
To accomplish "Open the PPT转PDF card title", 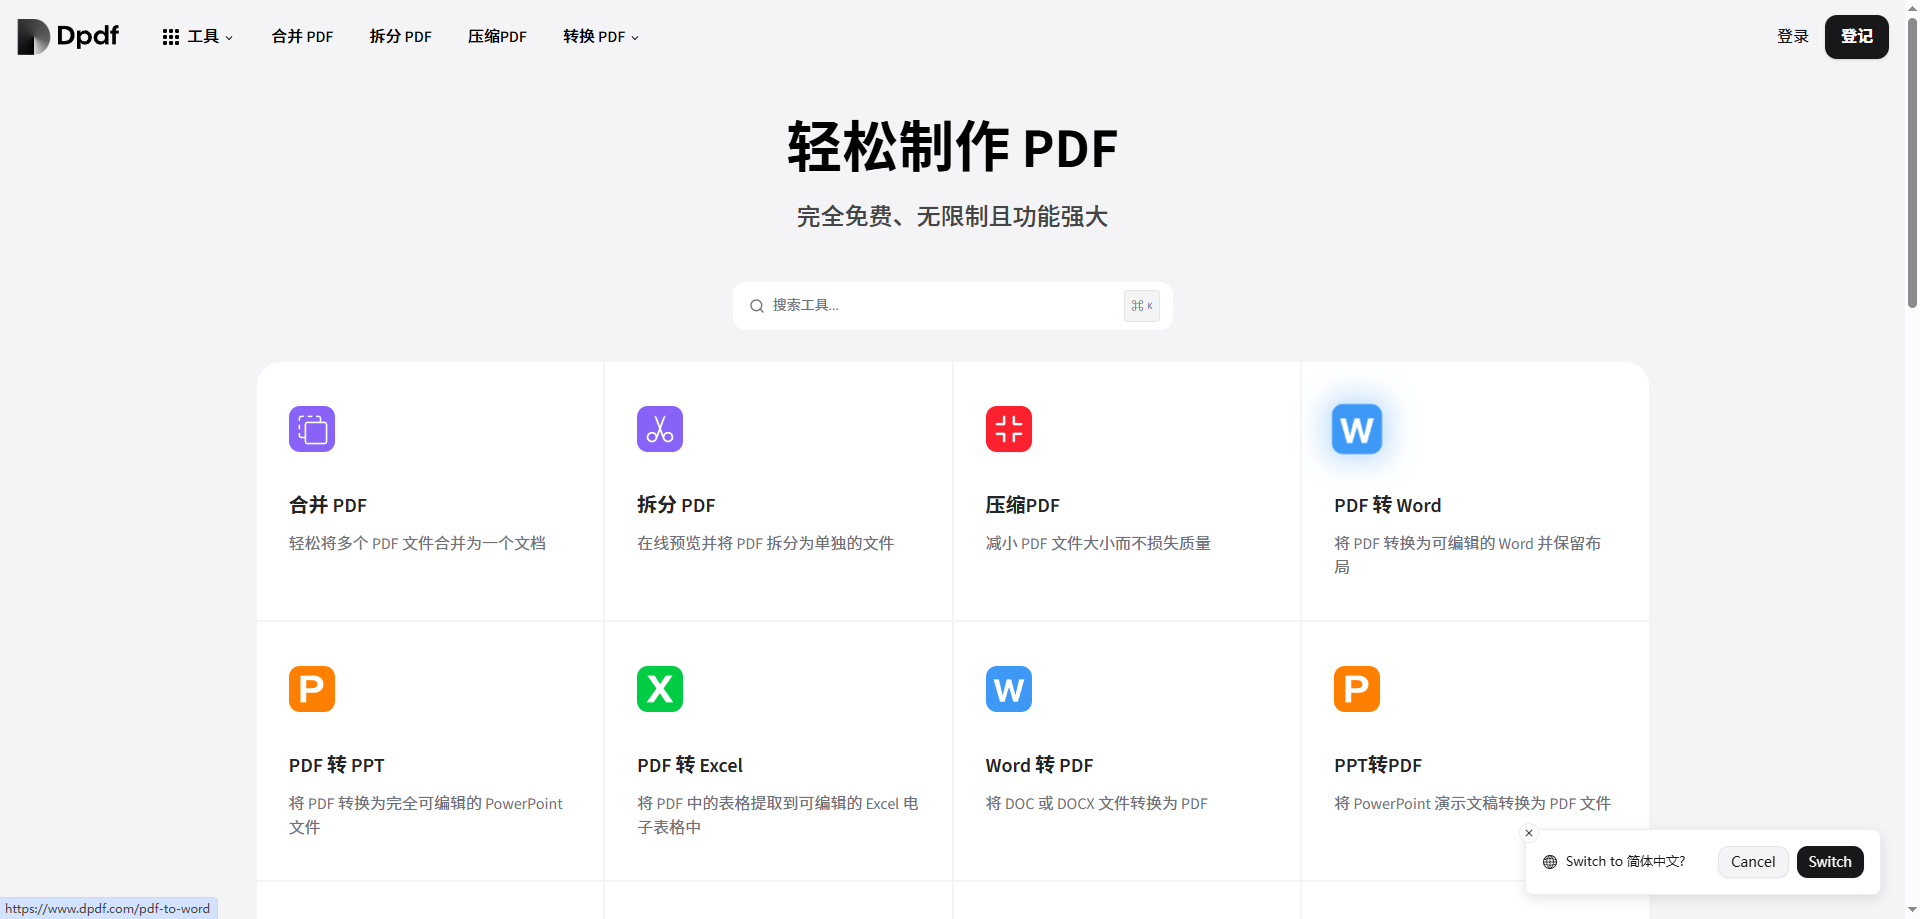I will [1377, 765].
